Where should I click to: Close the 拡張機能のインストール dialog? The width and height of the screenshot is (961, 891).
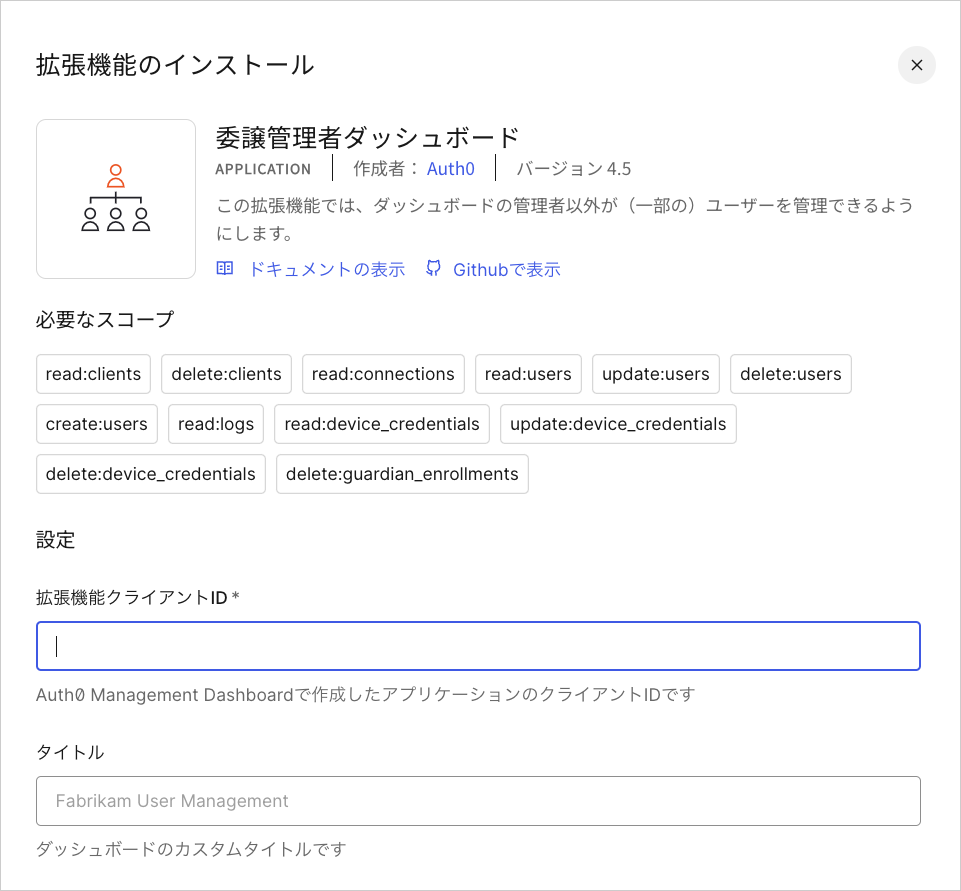tap(917, 65)
